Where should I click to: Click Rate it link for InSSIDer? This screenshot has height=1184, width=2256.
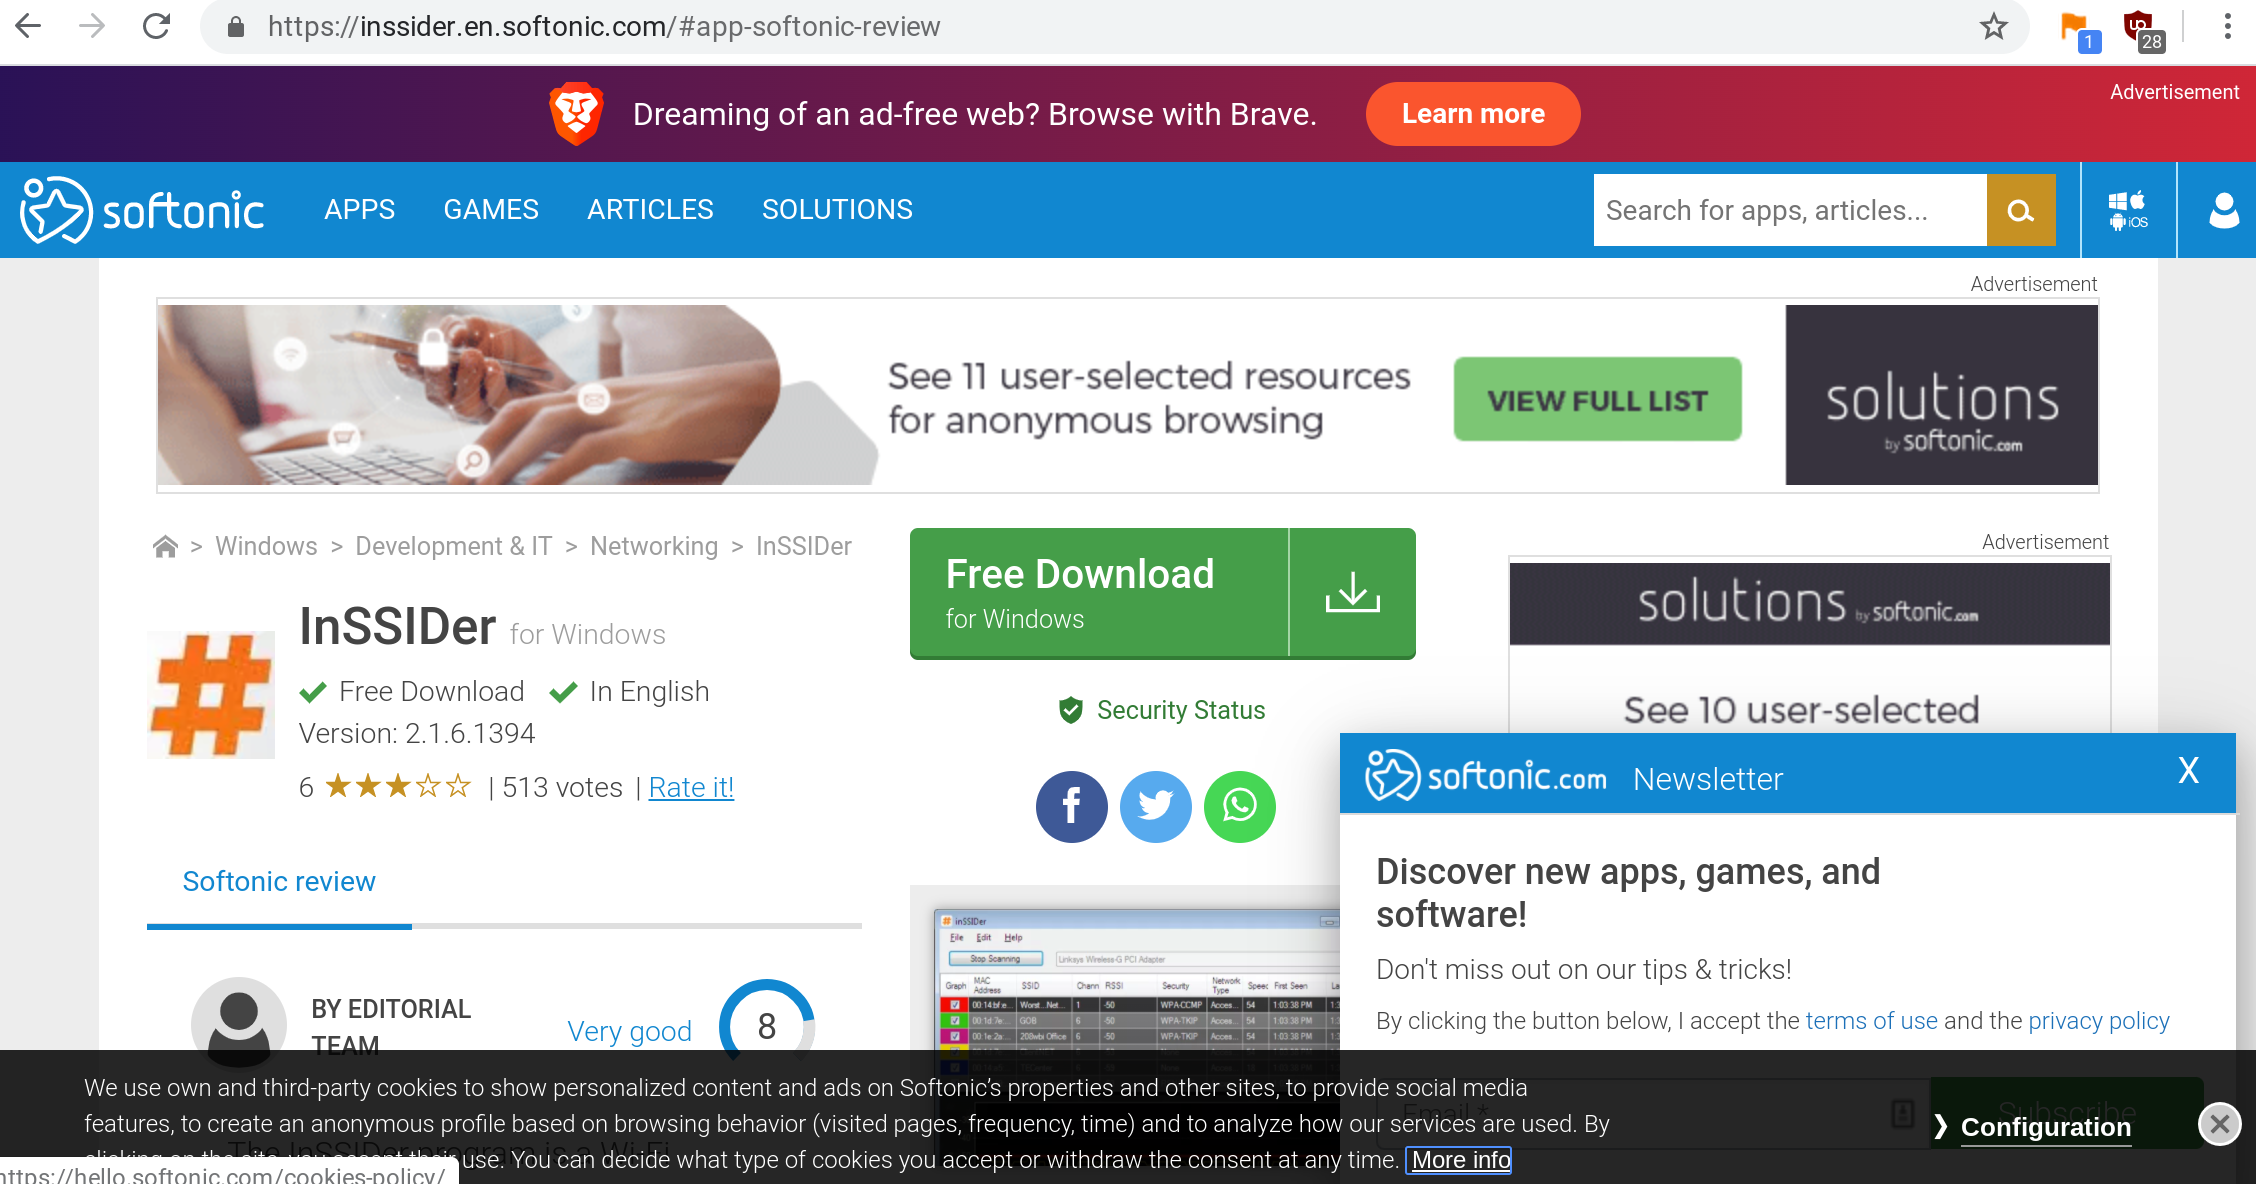pyautogui.click(x=691, y=786)
